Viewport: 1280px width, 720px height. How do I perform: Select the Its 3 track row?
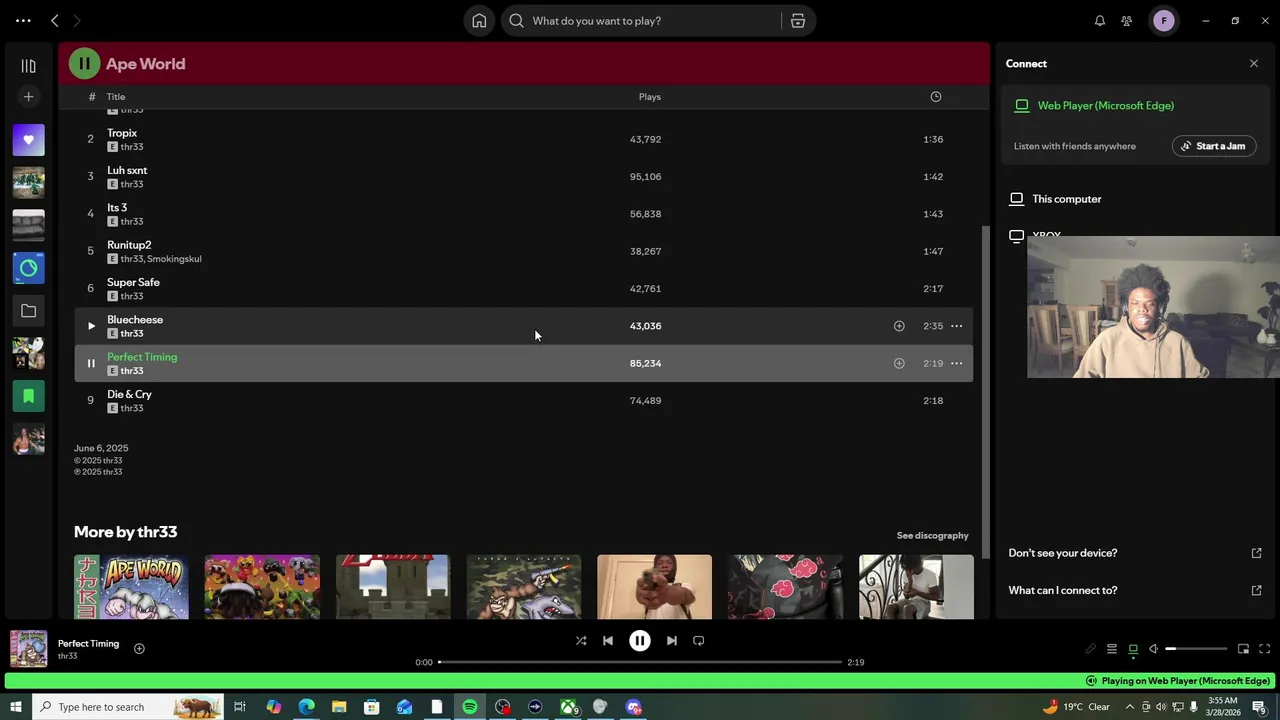click(x=523, y=214)
